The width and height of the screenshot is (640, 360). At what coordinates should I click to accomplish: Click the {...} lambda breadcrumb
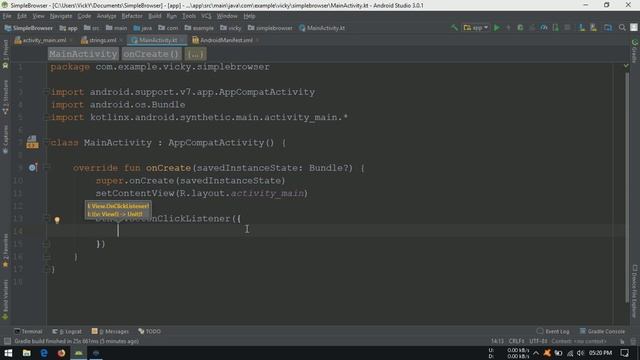(x=196, y=54)
